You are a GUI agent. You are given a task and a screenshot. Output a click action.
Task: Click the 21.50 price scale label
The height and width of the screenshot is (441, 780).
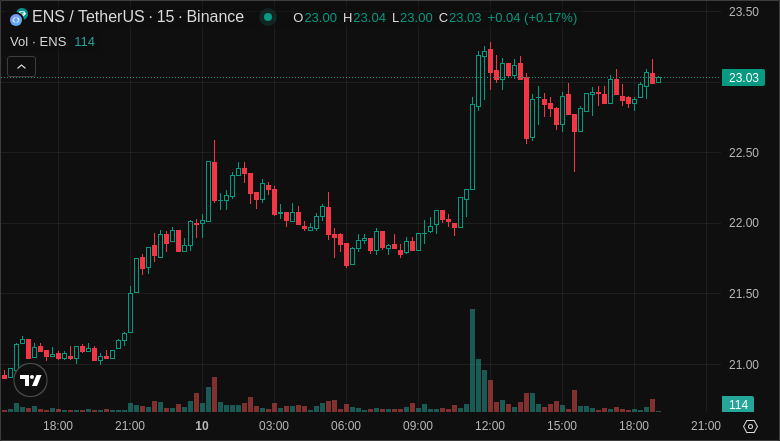[744, 294]
